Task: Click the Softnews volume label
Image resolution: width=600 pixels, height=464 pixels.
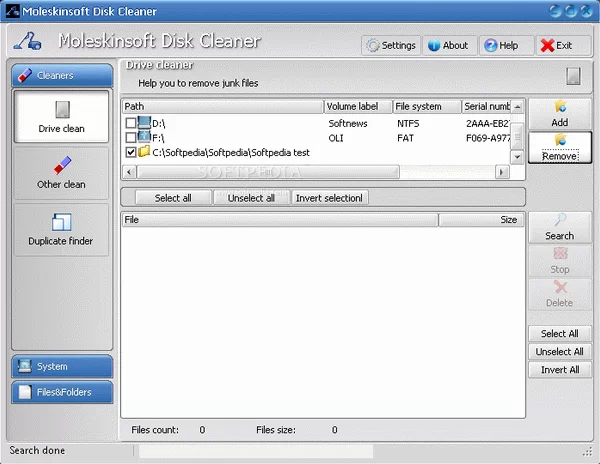Action: [x=348, y=123]
